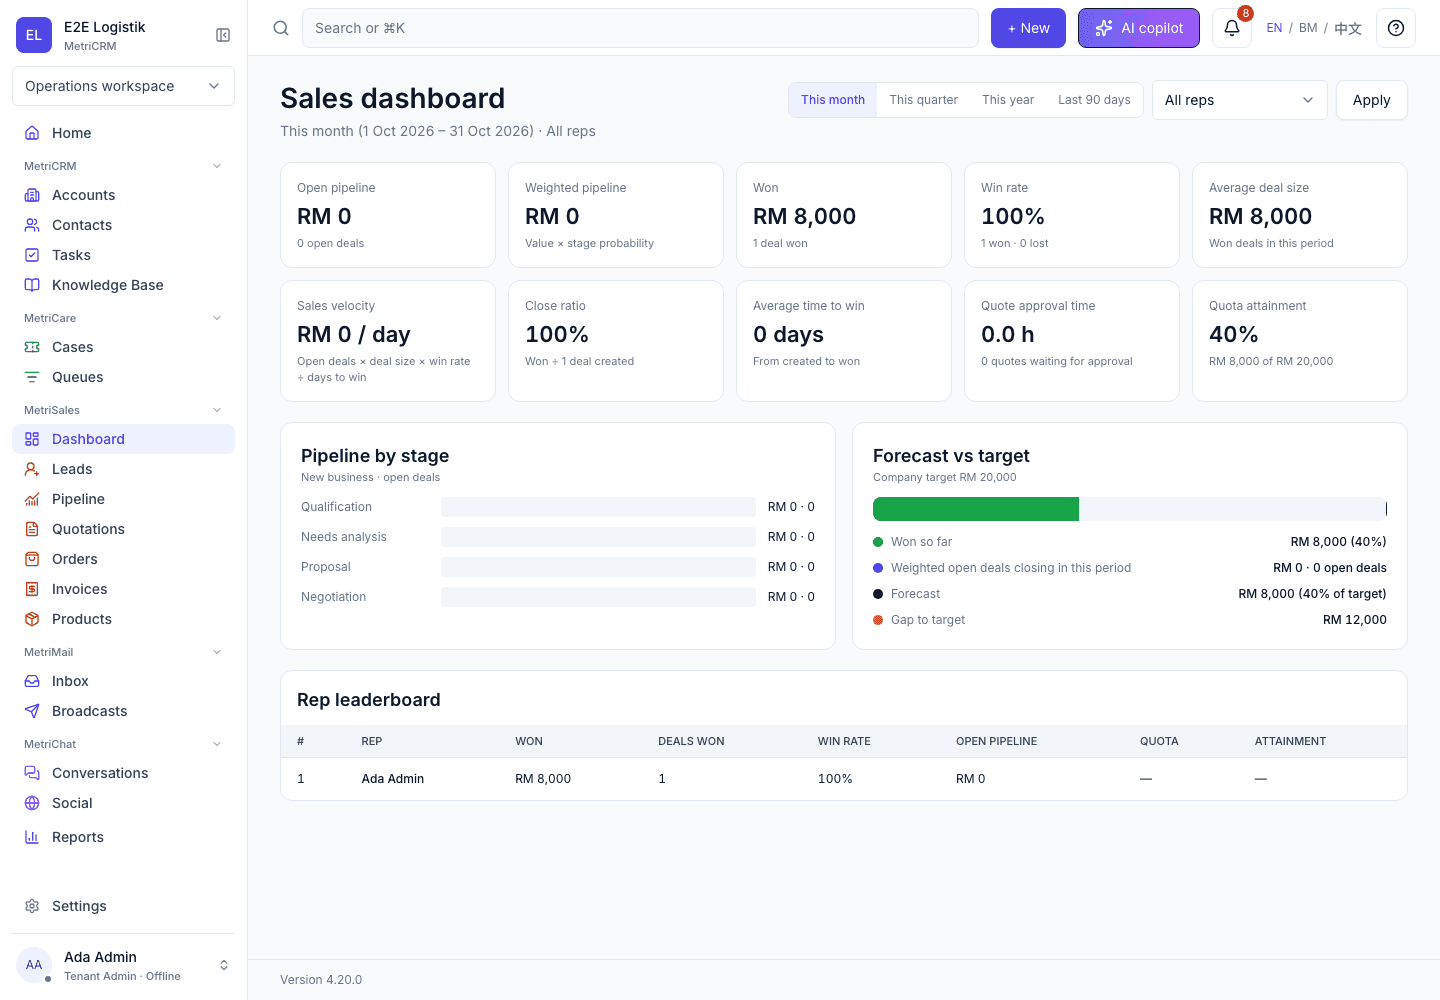Launch the AI copilot
This screenshot has height=1000, width=1440.
point(1139,28)
